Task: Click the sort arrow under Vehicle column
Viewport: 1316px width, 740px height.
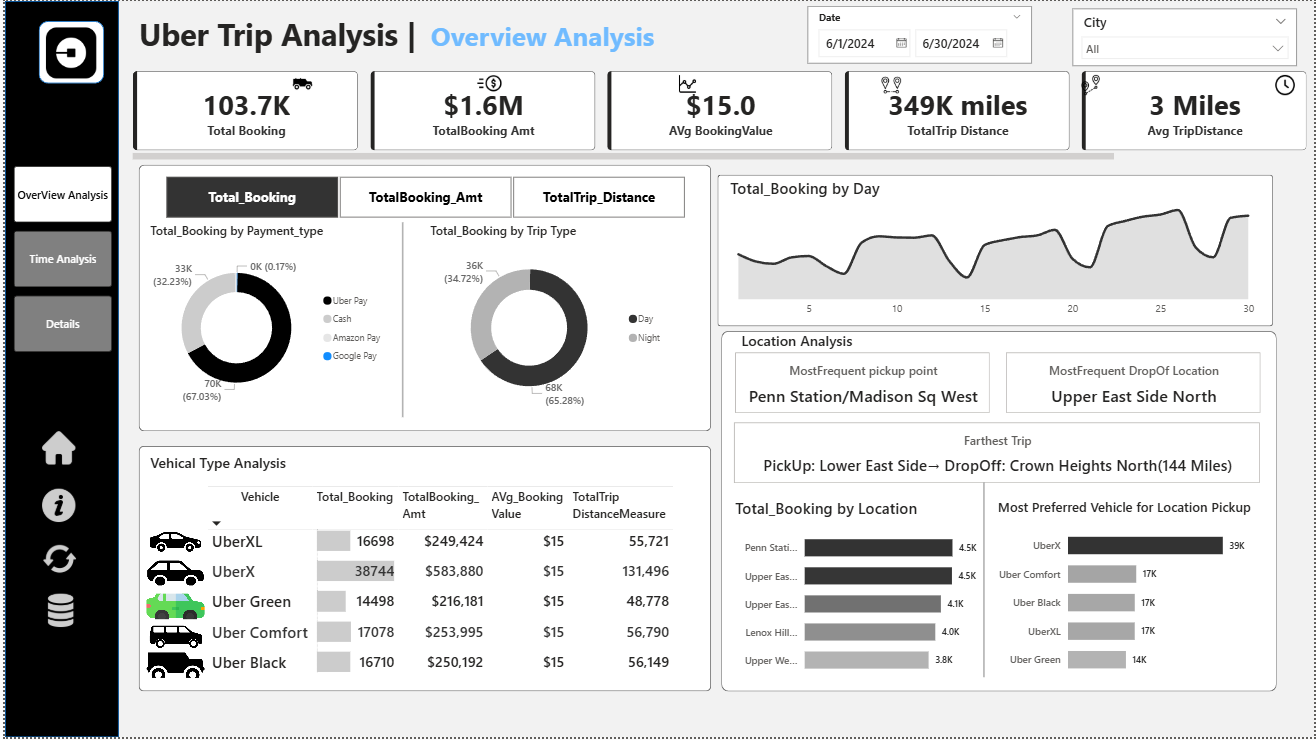Action: pyautogui.click(x=216, y=523)
